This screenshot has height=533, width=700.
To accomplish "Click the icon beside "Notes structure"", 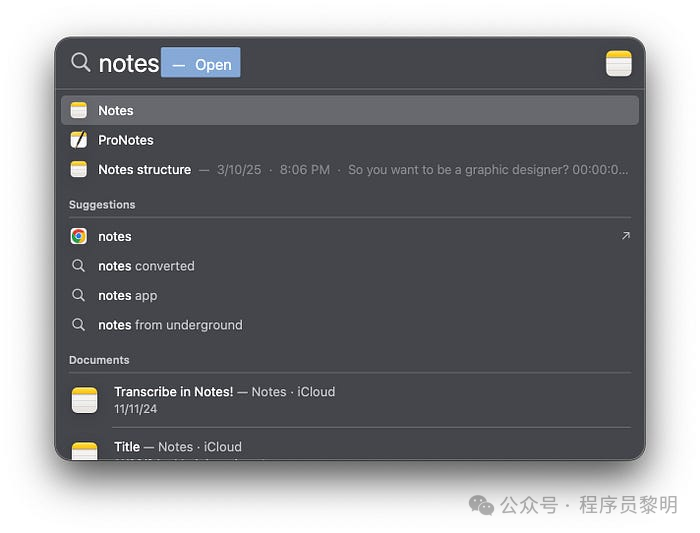I will coord(79,169).
